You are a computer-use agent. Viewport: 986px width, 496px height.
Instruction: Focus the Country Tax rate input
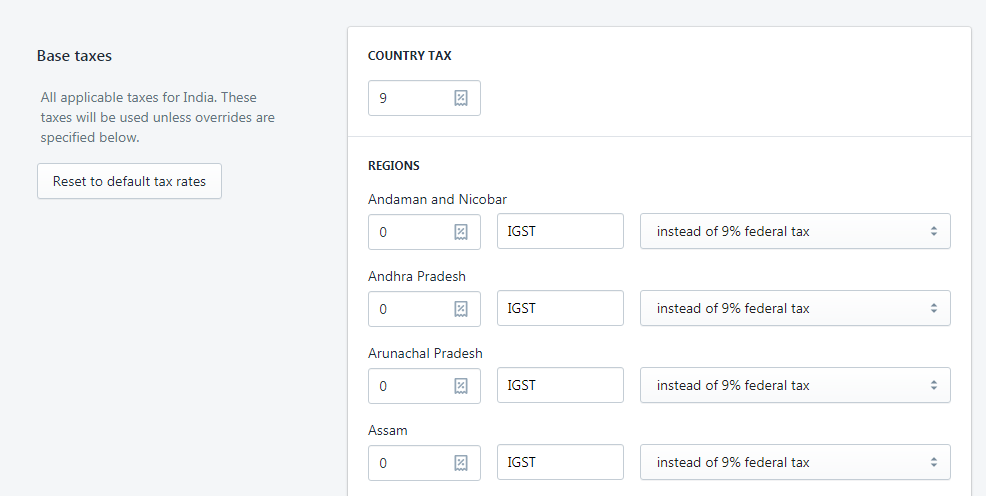pos(410,98)
